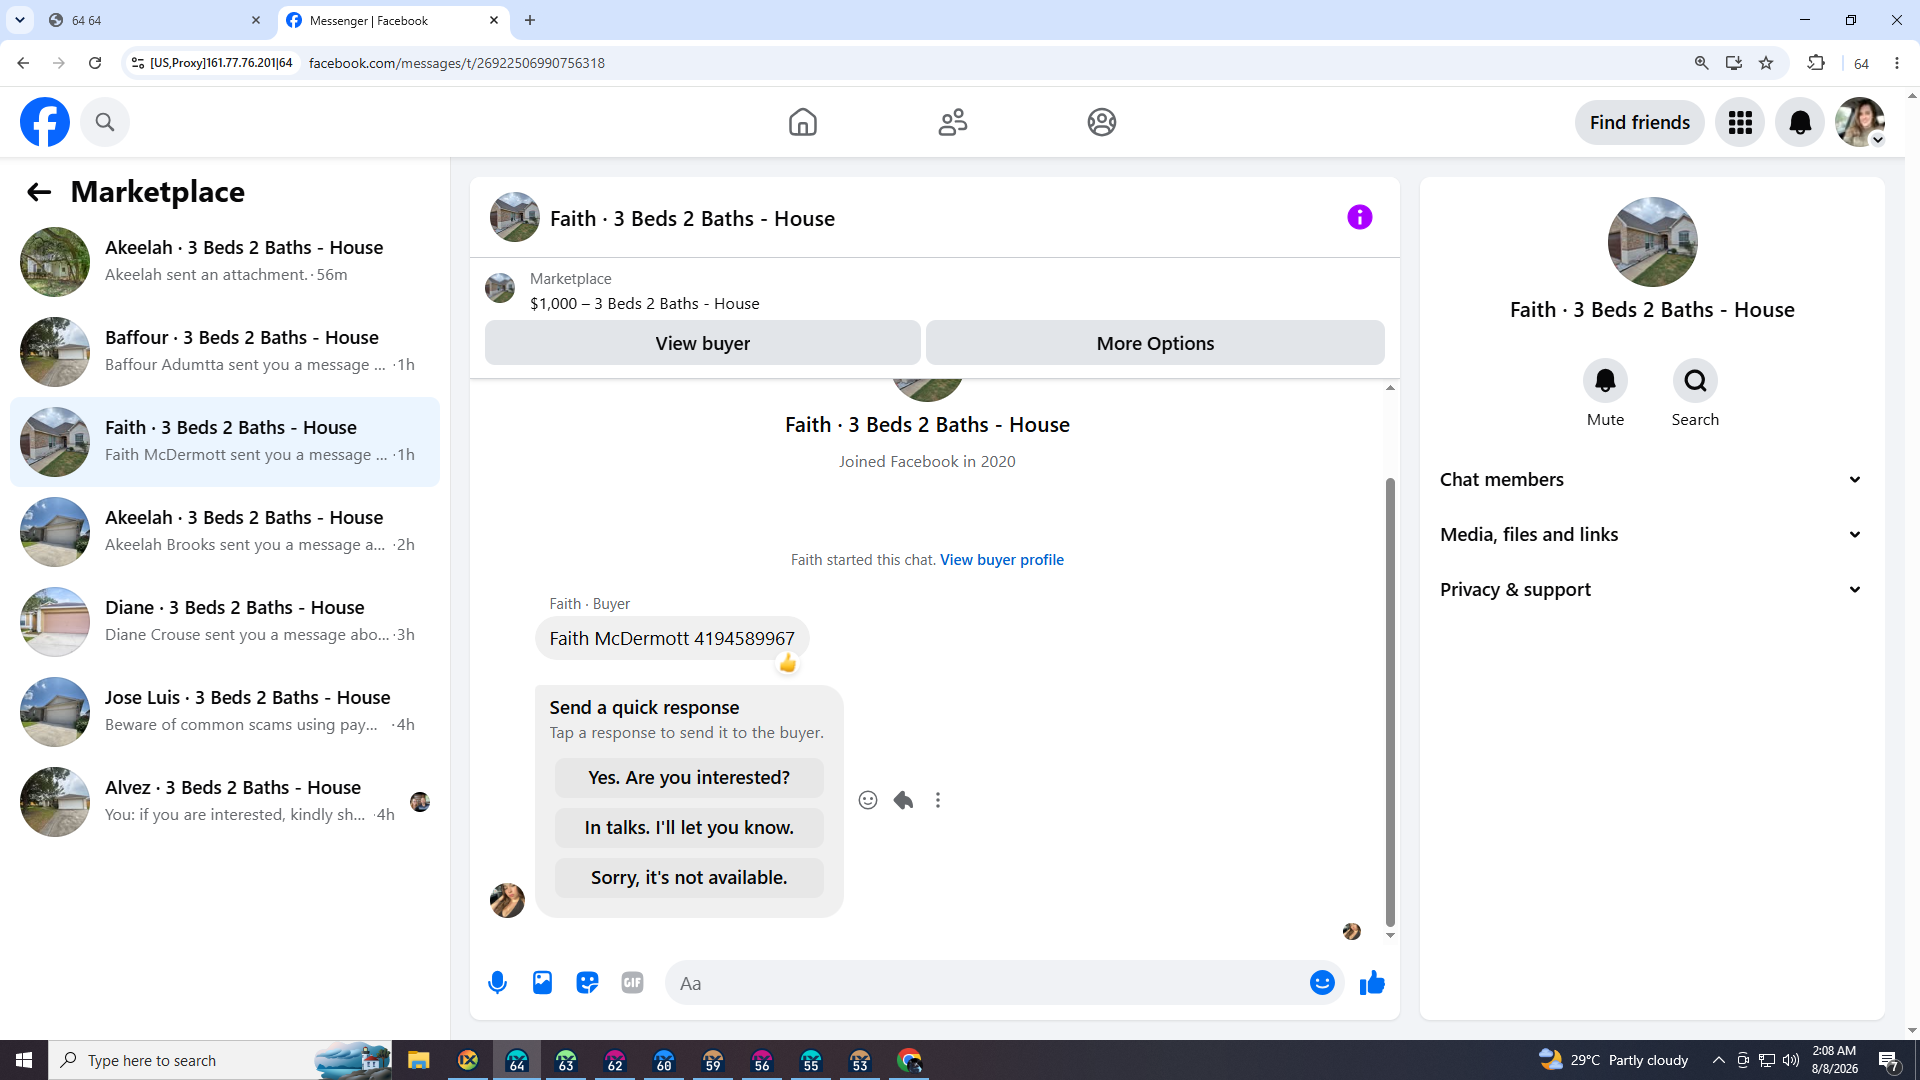This screenshot has height=1080, width=1920.
Task: Search in conversation using magnifier icon
Action: pyautogui.click(x=1695, y=381)
